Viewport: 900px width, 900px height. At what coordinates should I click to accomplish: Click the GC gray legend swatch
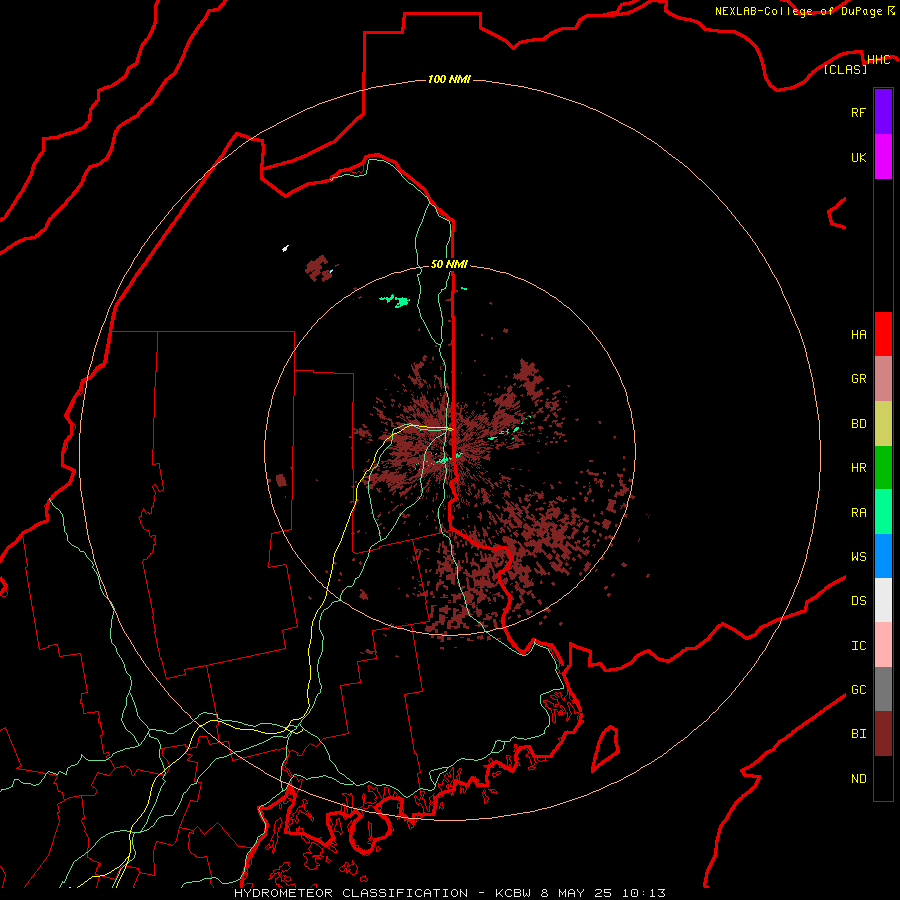[883, 689]
